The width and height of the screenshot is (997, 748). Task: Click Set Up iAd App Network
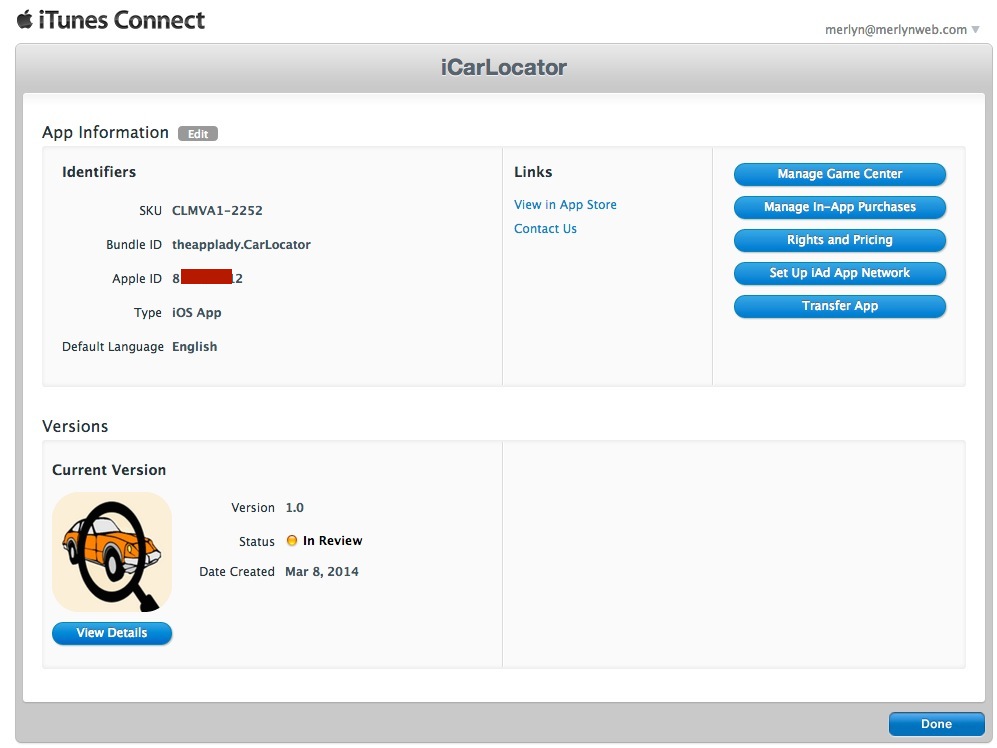(x=839, y=274)
